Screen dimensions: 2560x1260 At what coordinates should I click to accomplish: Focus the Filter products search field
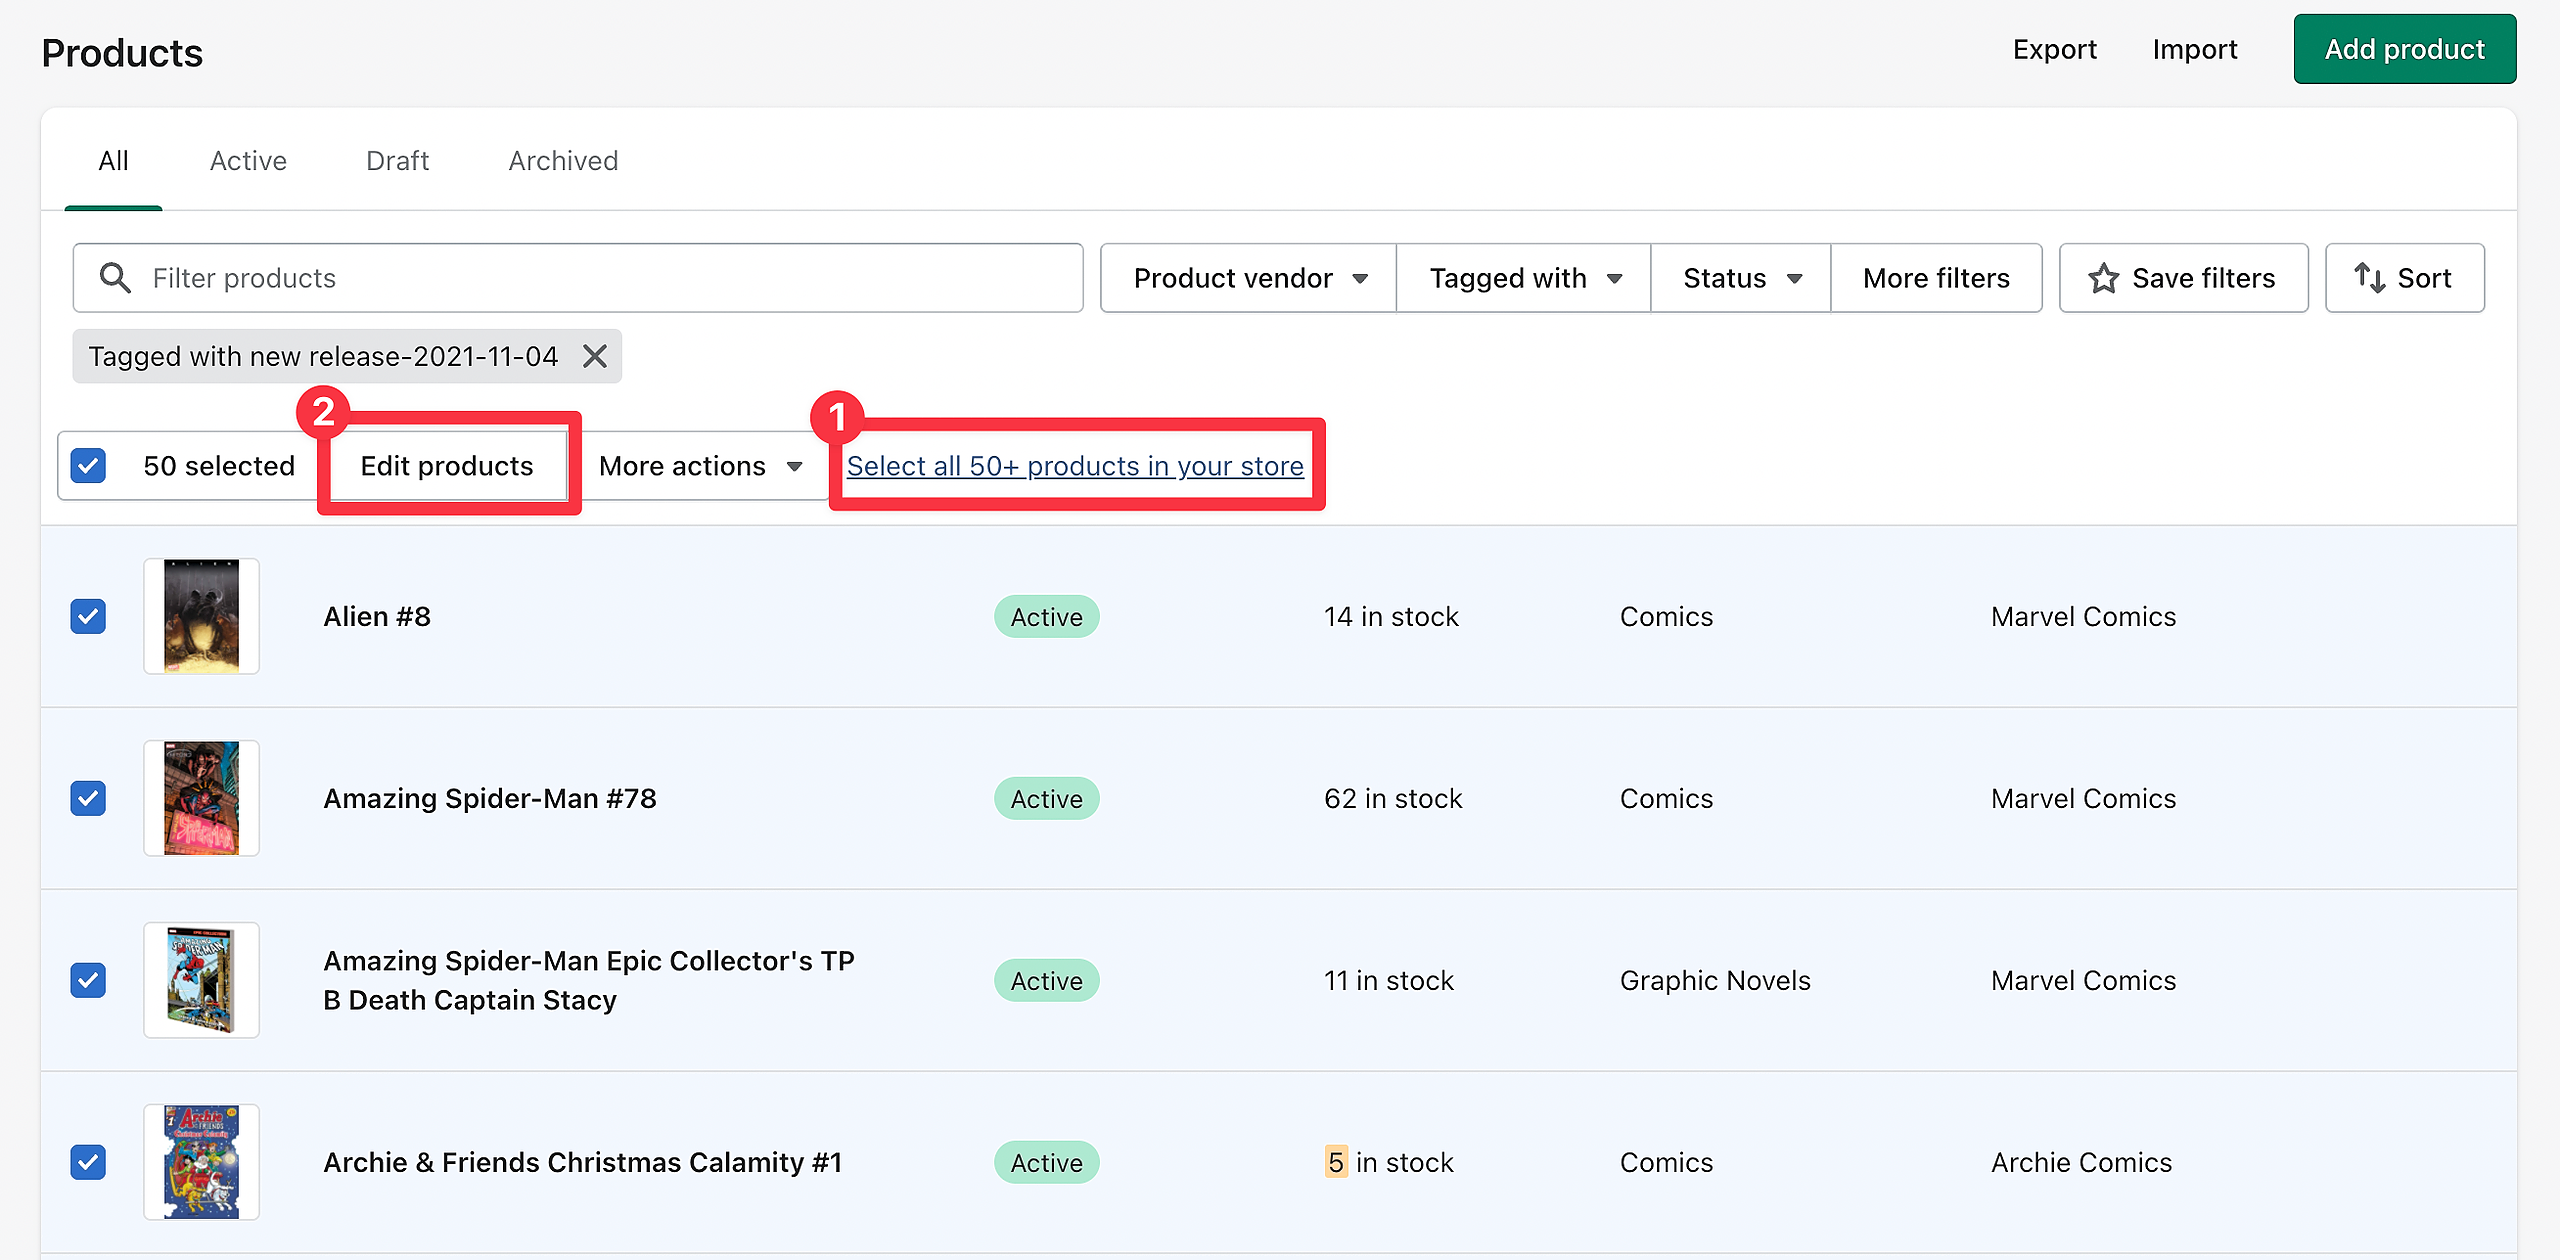(578, 278)
